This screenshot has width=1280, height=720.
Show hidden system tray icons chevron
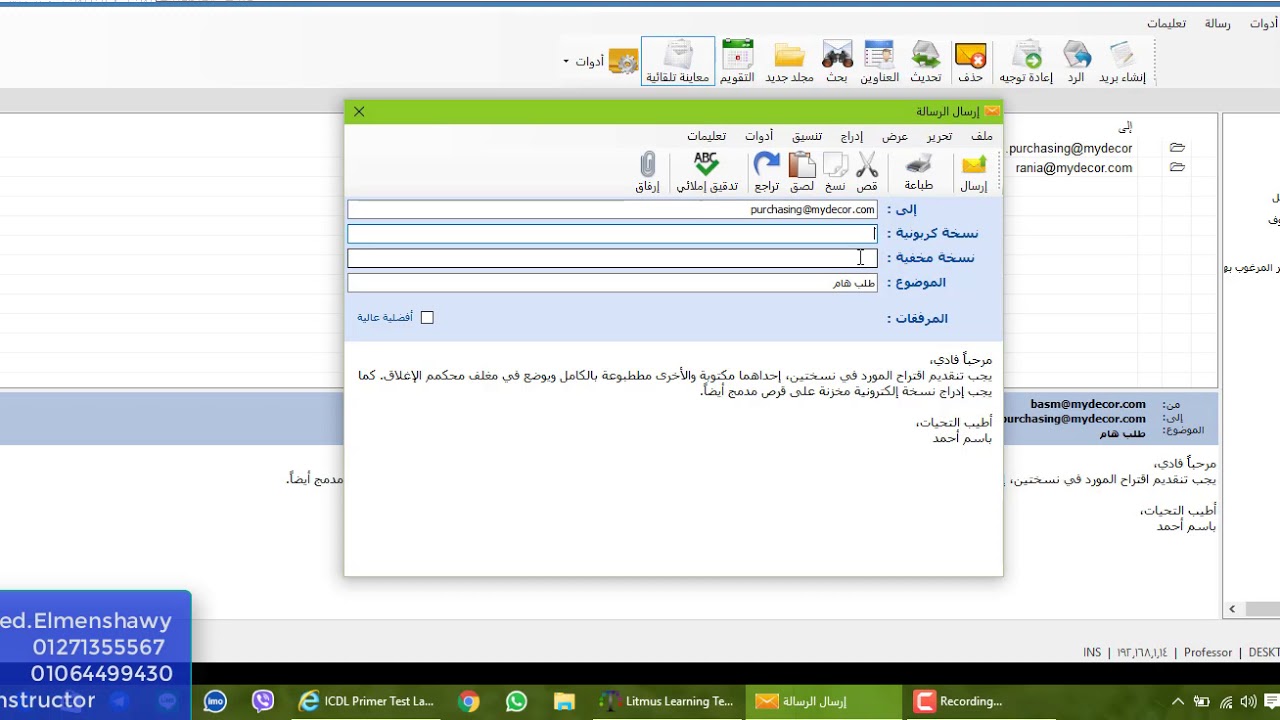coord(1177,701)
